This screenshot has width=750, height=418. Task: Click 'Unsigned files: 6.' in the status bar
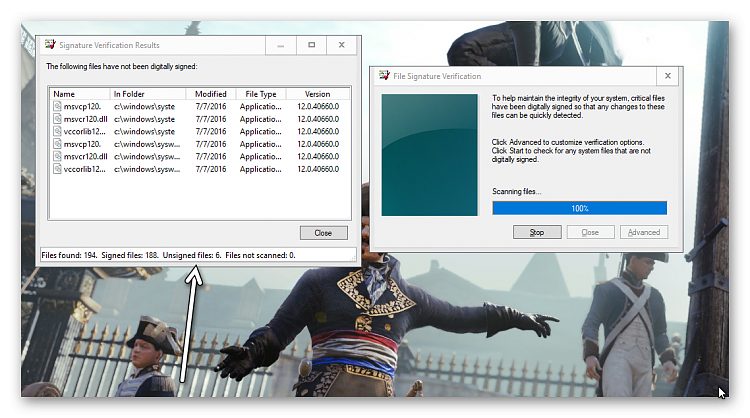click(192, 255)
